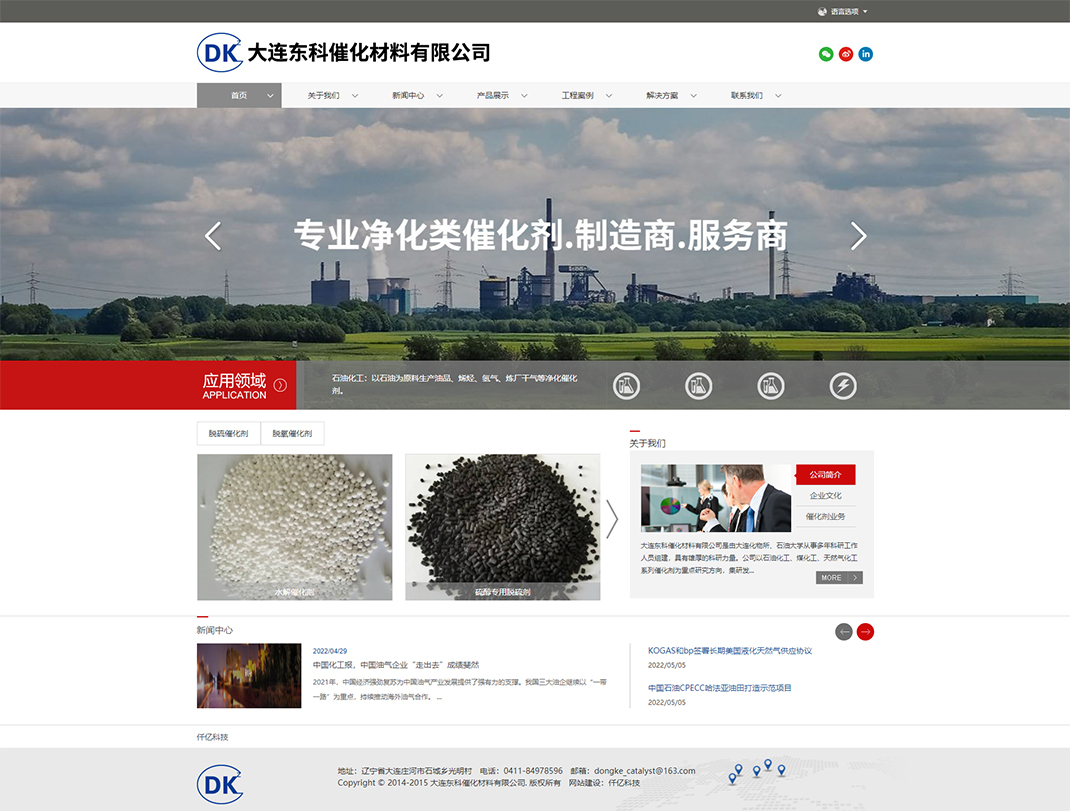This screenshot has width=1070, height=811.
Task: Click the MORE button in About section
Action: (839, 578)
